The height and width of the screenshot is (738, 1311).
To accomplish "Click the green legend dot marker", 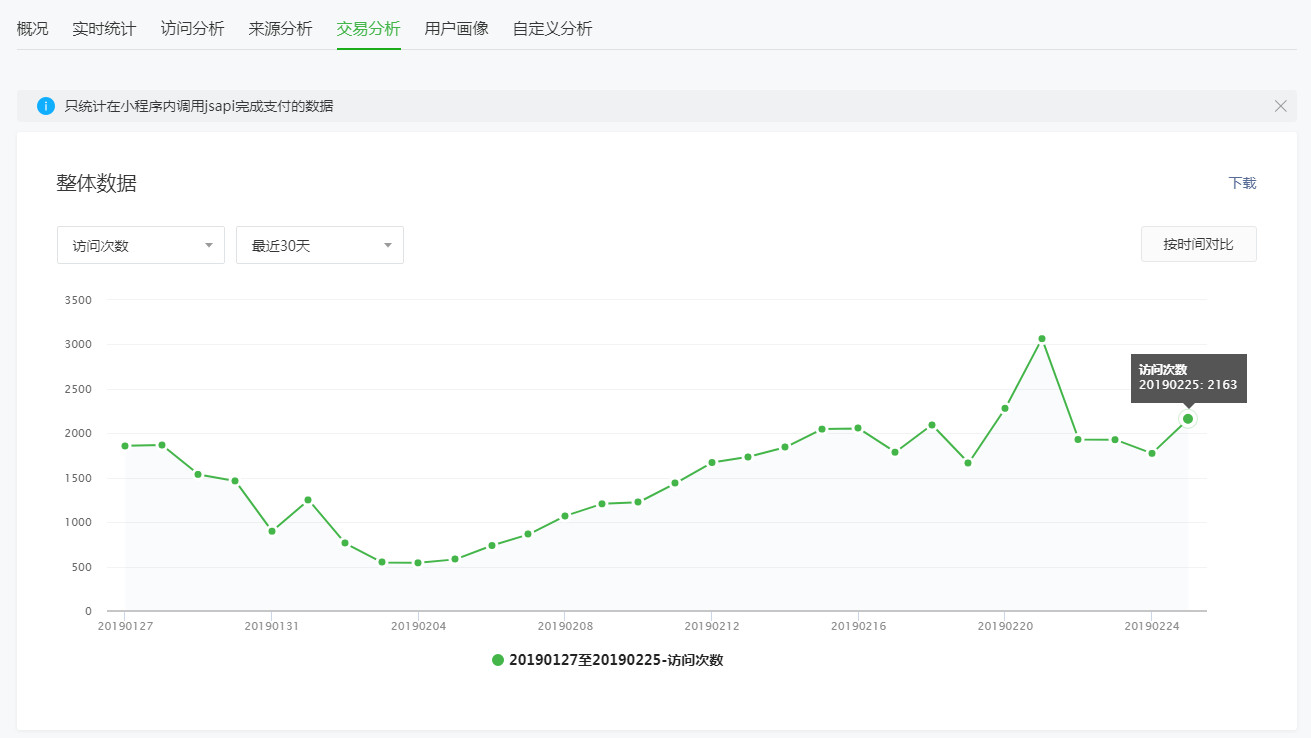I will [498, 660].
